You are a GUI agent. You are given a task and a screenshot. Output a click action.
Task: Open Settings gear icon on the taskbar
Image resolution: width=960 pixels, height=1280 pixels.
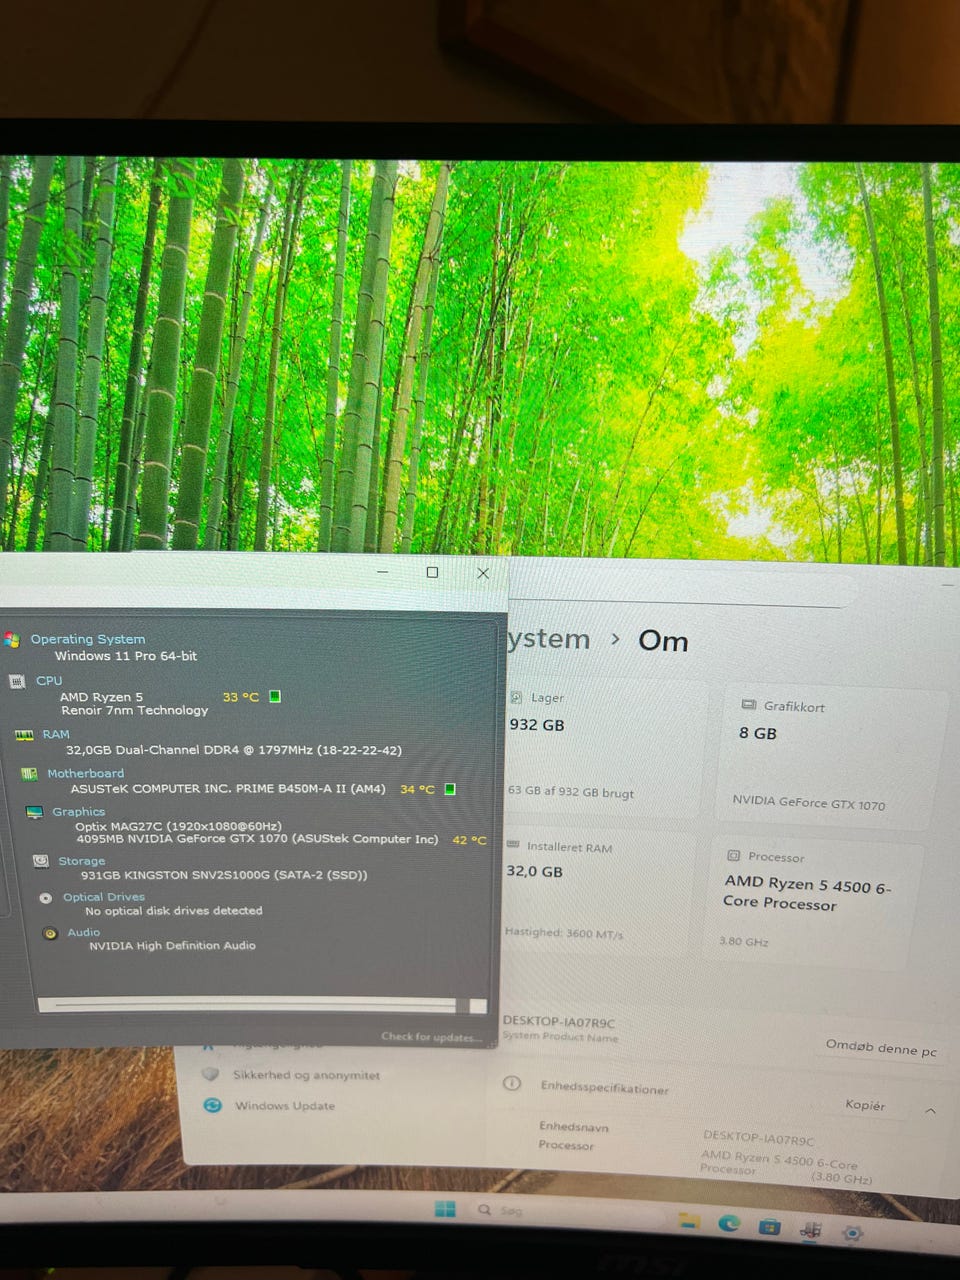pyautogui.click(x=852, y=1233)
